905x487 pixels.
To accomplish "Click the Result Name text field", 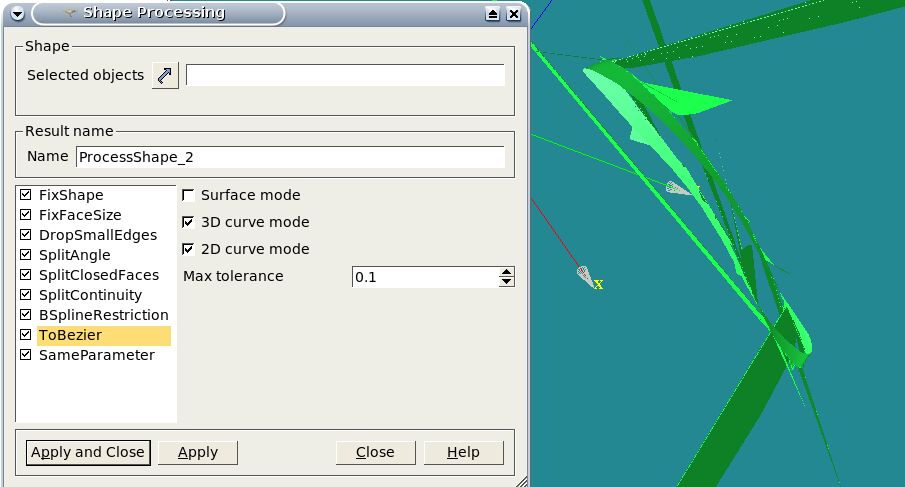I will click(x=290, y=157).
